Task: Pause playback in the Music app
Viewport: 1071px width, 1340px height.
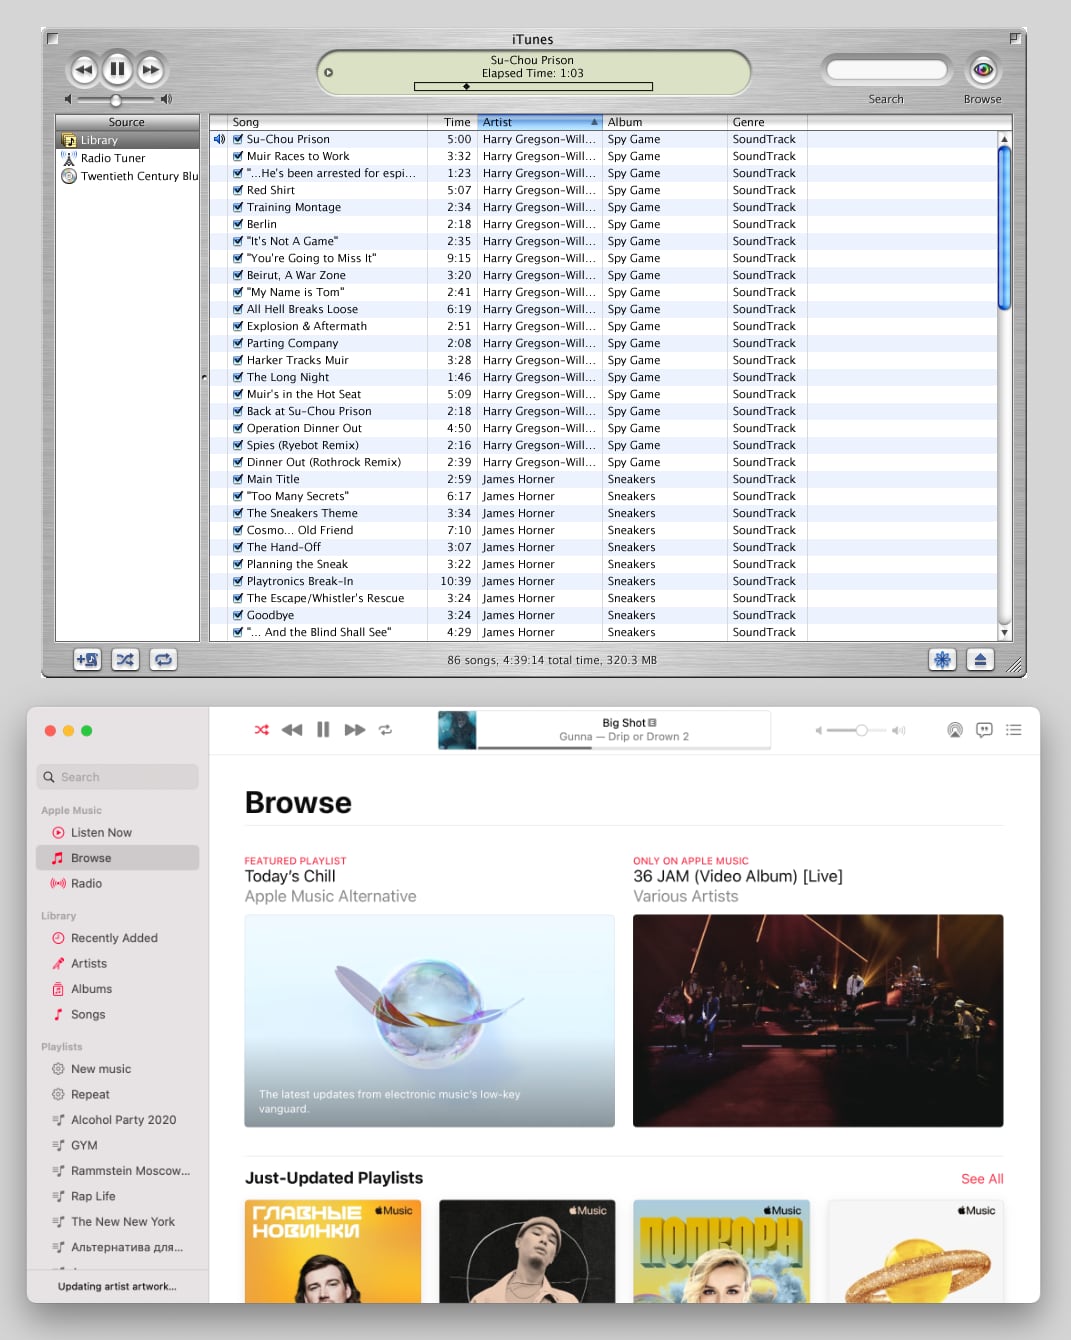Action: (x=323, y=730)
